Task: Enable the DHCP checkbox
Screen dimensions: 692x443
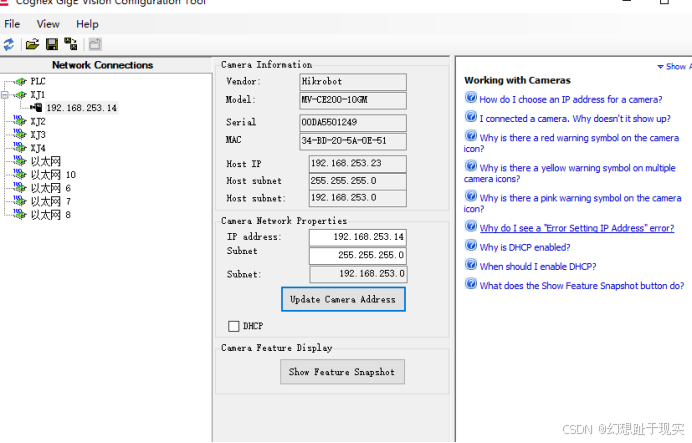Action: click(233, 326)
